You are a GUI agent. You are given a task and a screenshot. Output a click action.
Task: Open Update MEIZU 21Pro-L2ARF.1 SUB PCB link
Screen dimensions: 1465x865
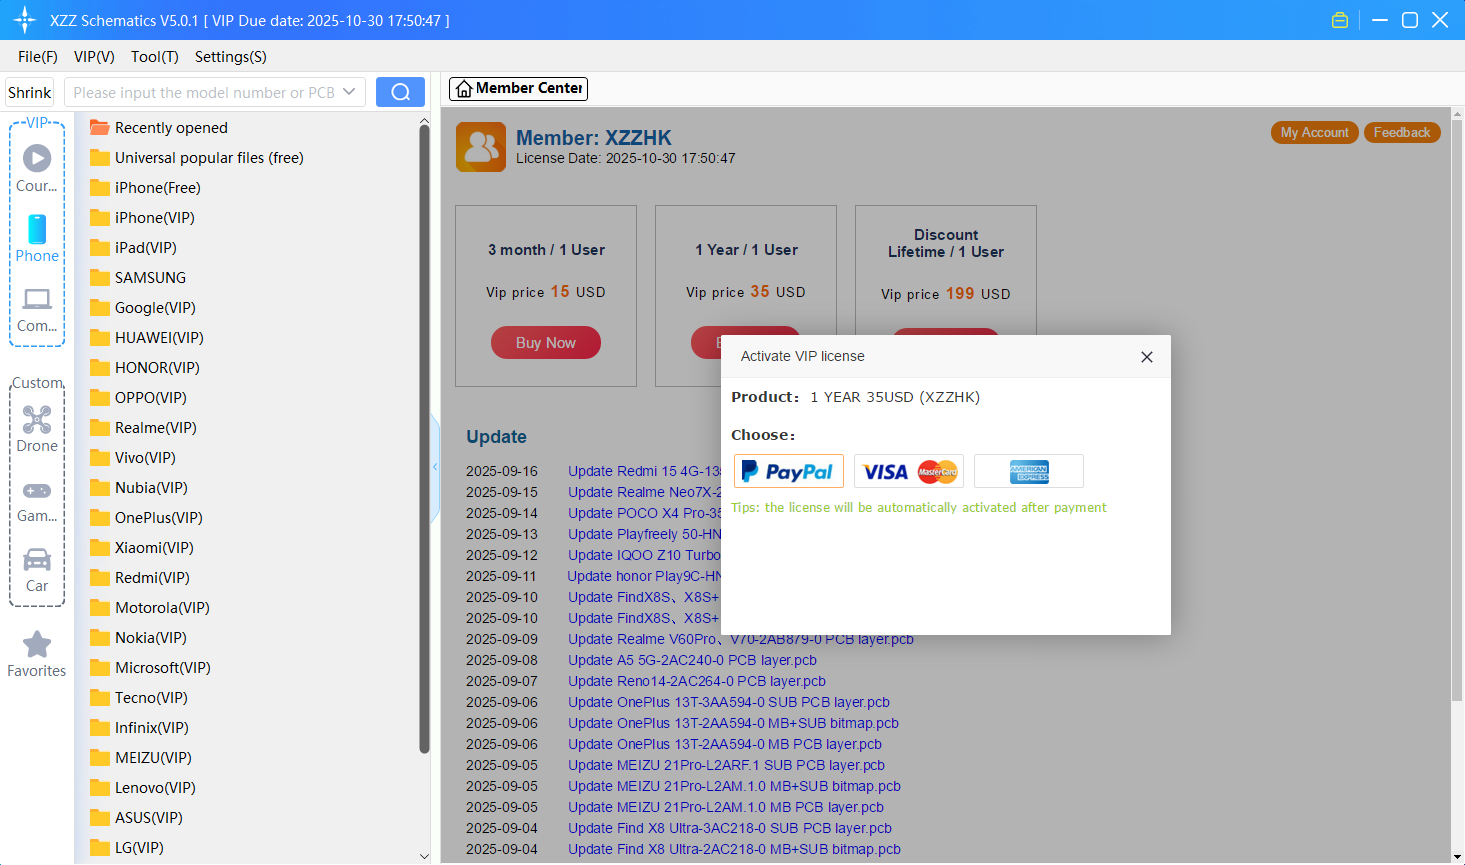726,765
